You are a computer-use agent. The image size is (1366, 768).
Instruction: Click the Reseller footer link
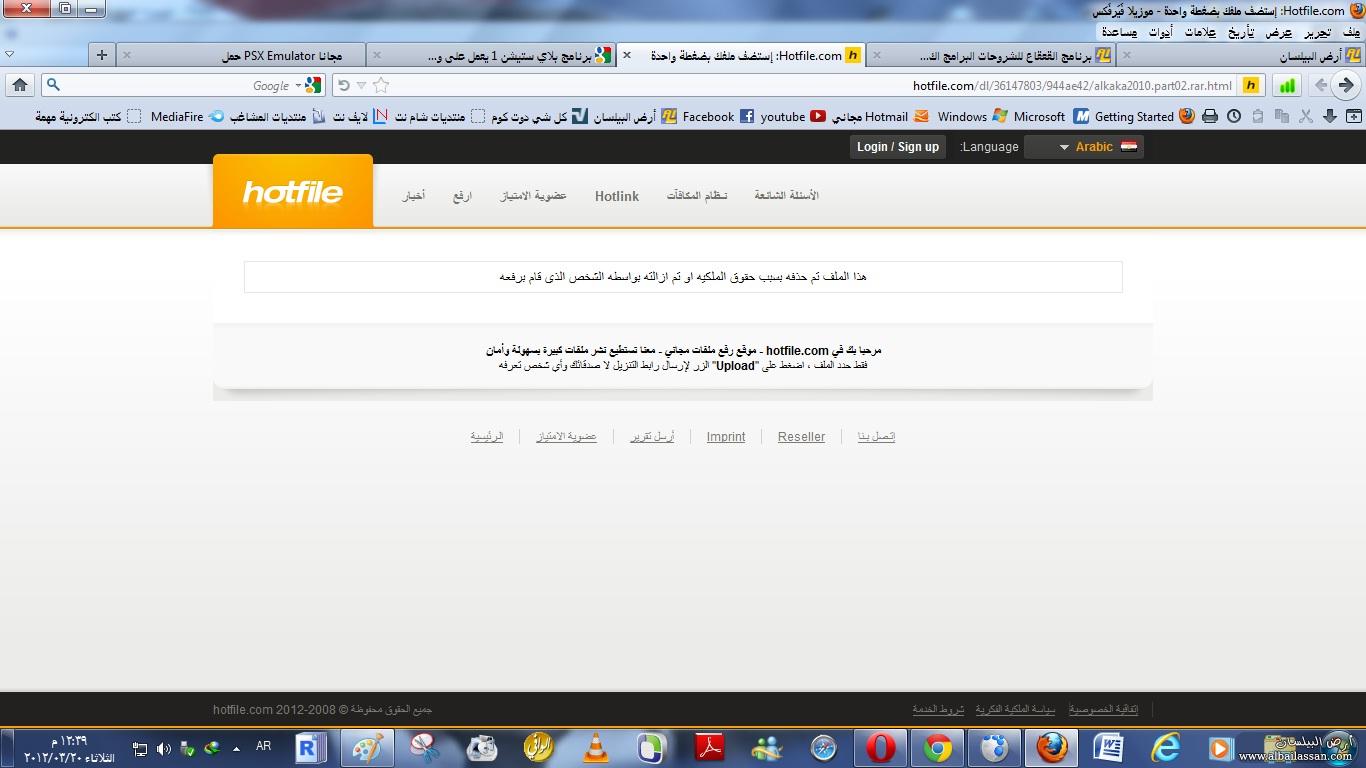[x=802, y=437]
